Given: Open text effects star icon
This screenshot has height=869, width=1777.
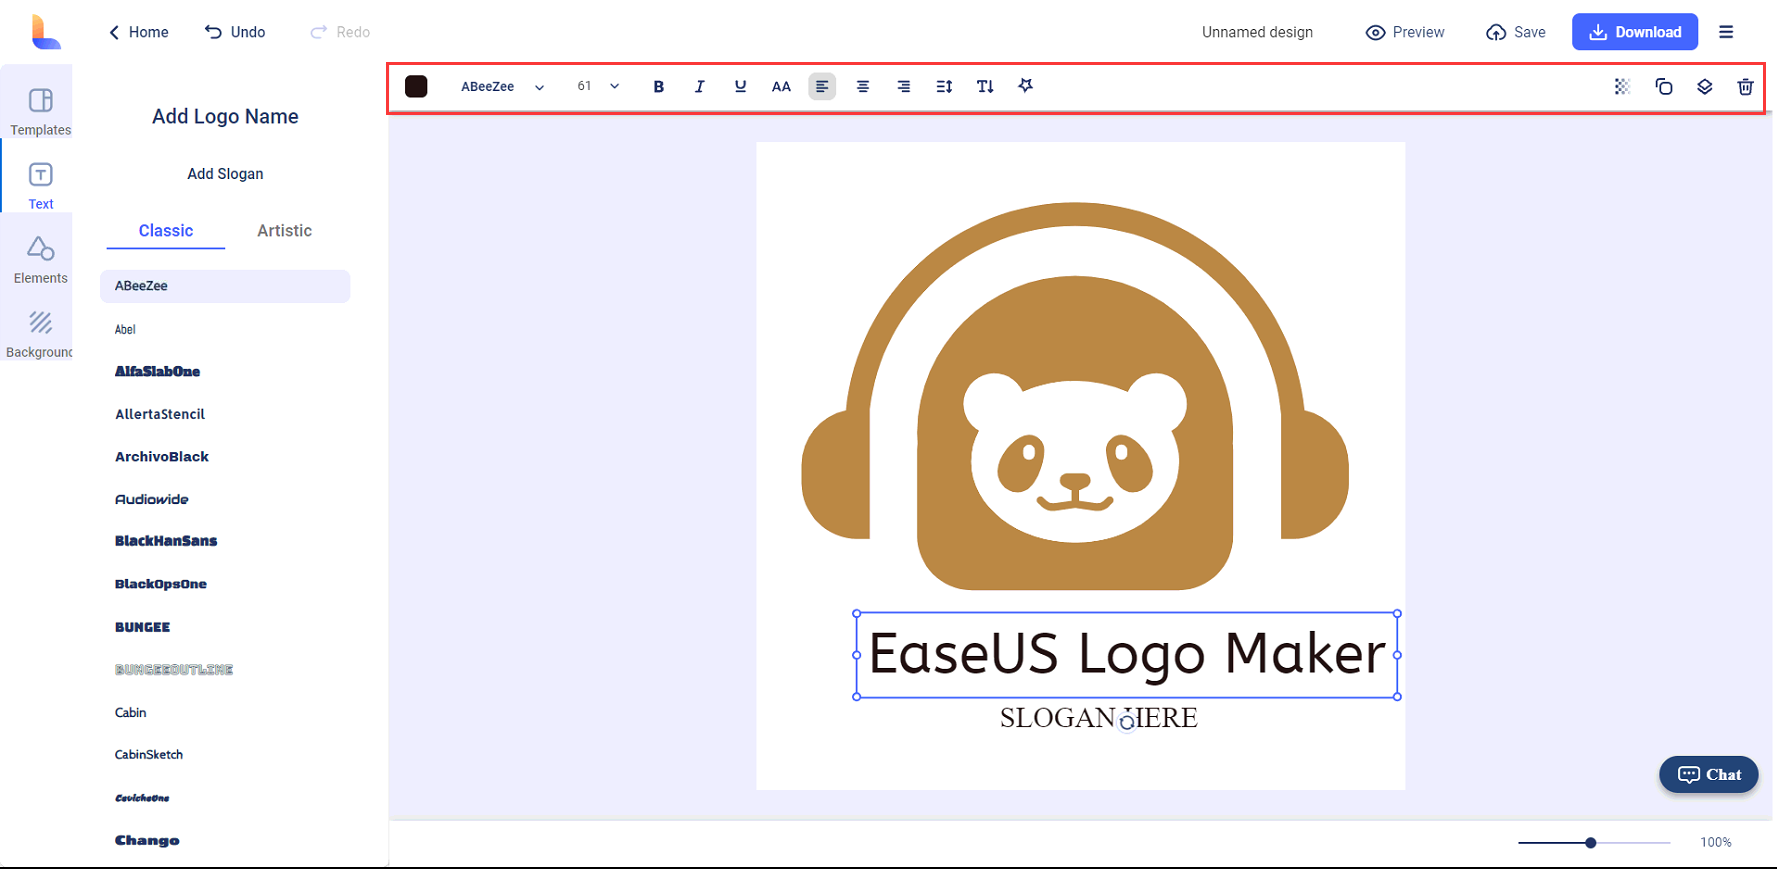Looking at the screenshot, I should [x=1025, y=86].
